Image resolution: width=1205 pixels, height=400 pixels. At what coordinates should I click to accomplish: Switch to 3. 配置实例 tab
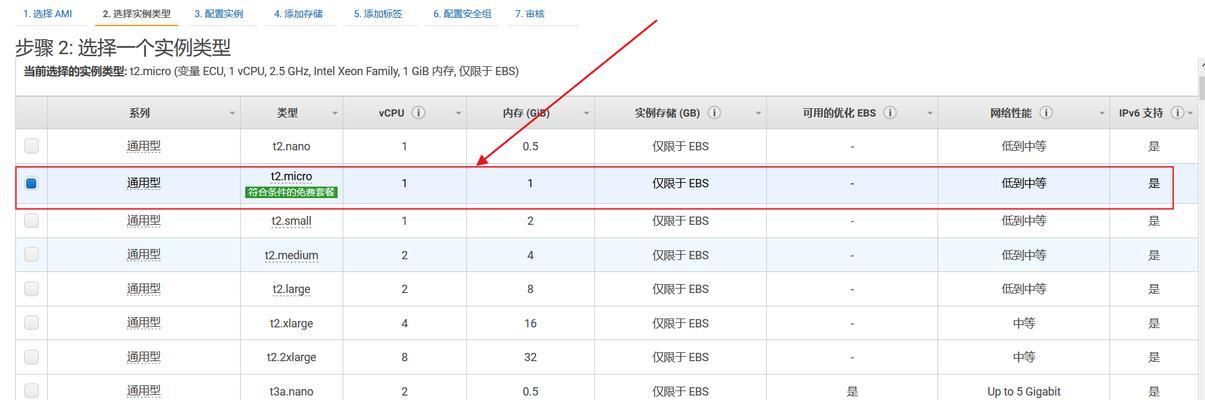[219, 14]
